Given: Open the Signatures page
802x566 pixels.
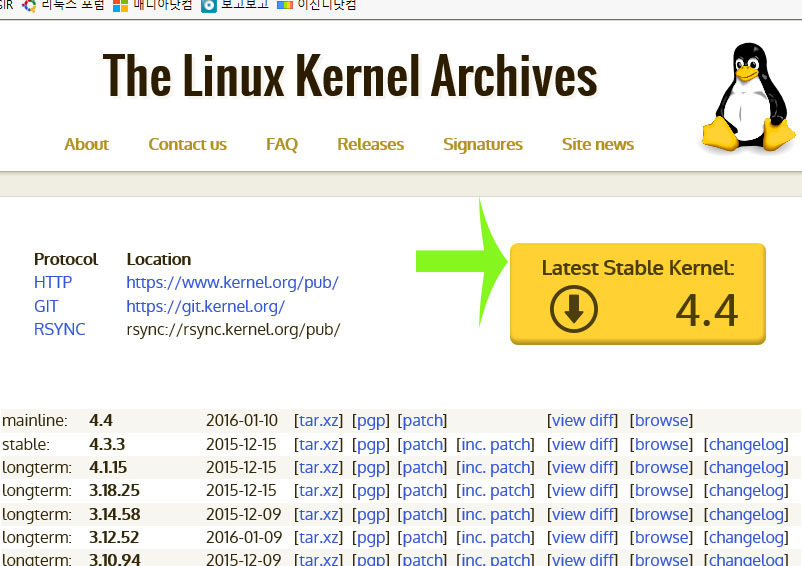Looking at the screenshot, I should pyautogui.click(x=483, y=144).
